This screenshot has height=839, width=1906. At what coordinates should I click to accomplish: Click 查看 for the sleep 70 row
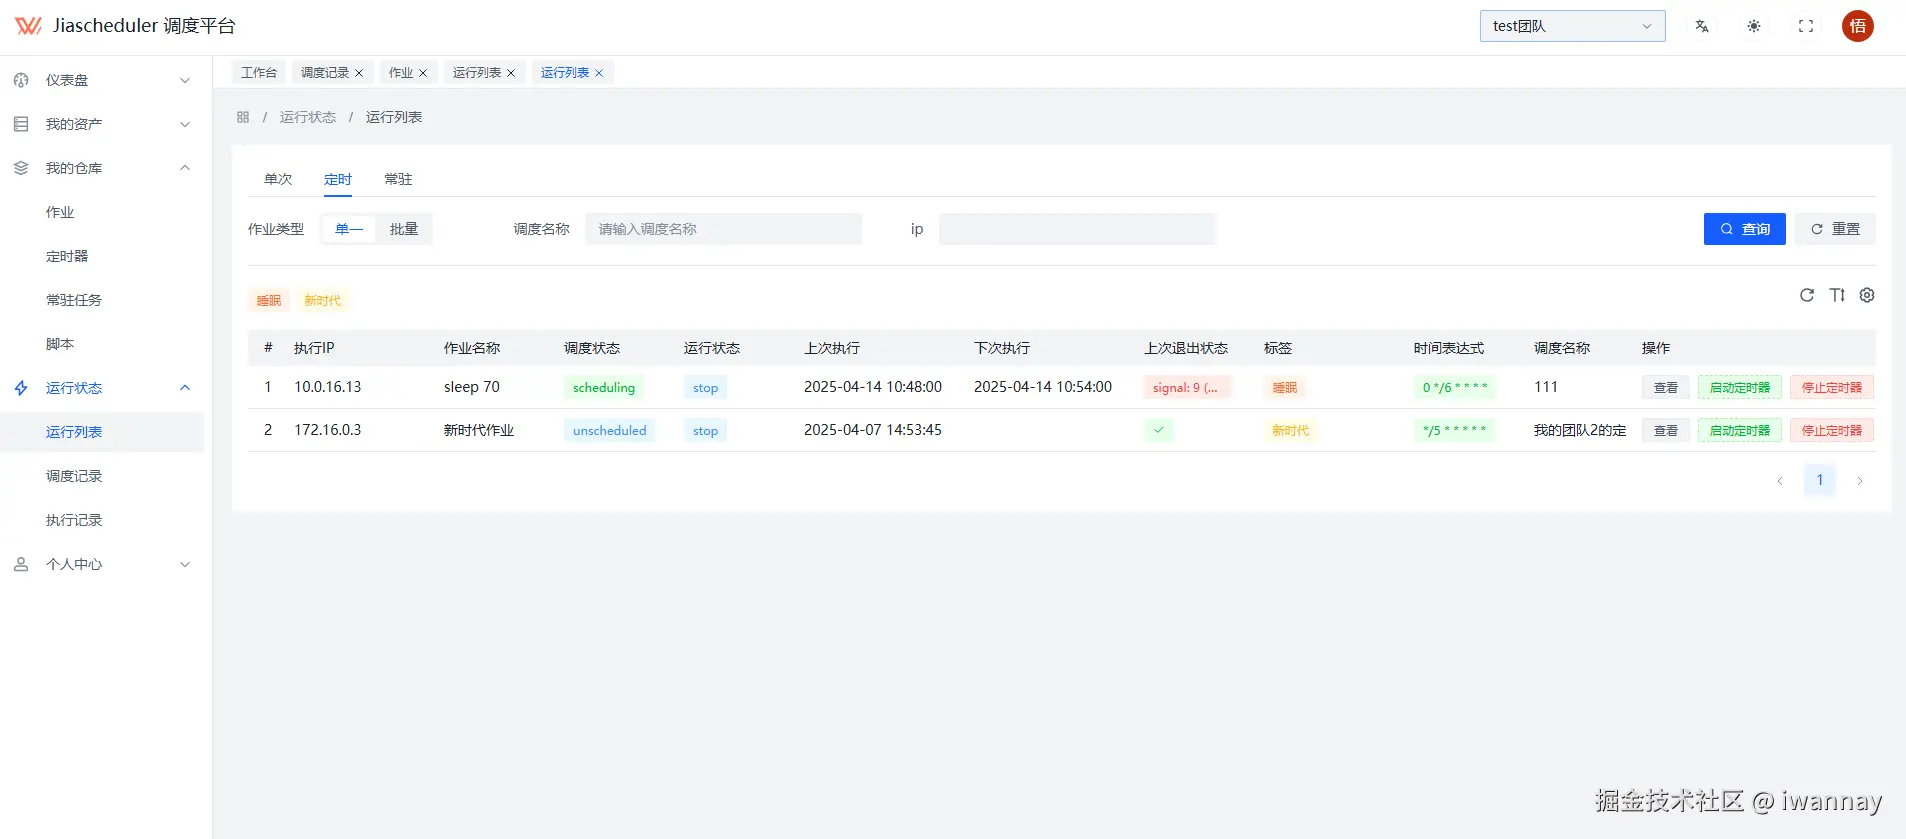pyautogui.click(x=1666, y=388)
